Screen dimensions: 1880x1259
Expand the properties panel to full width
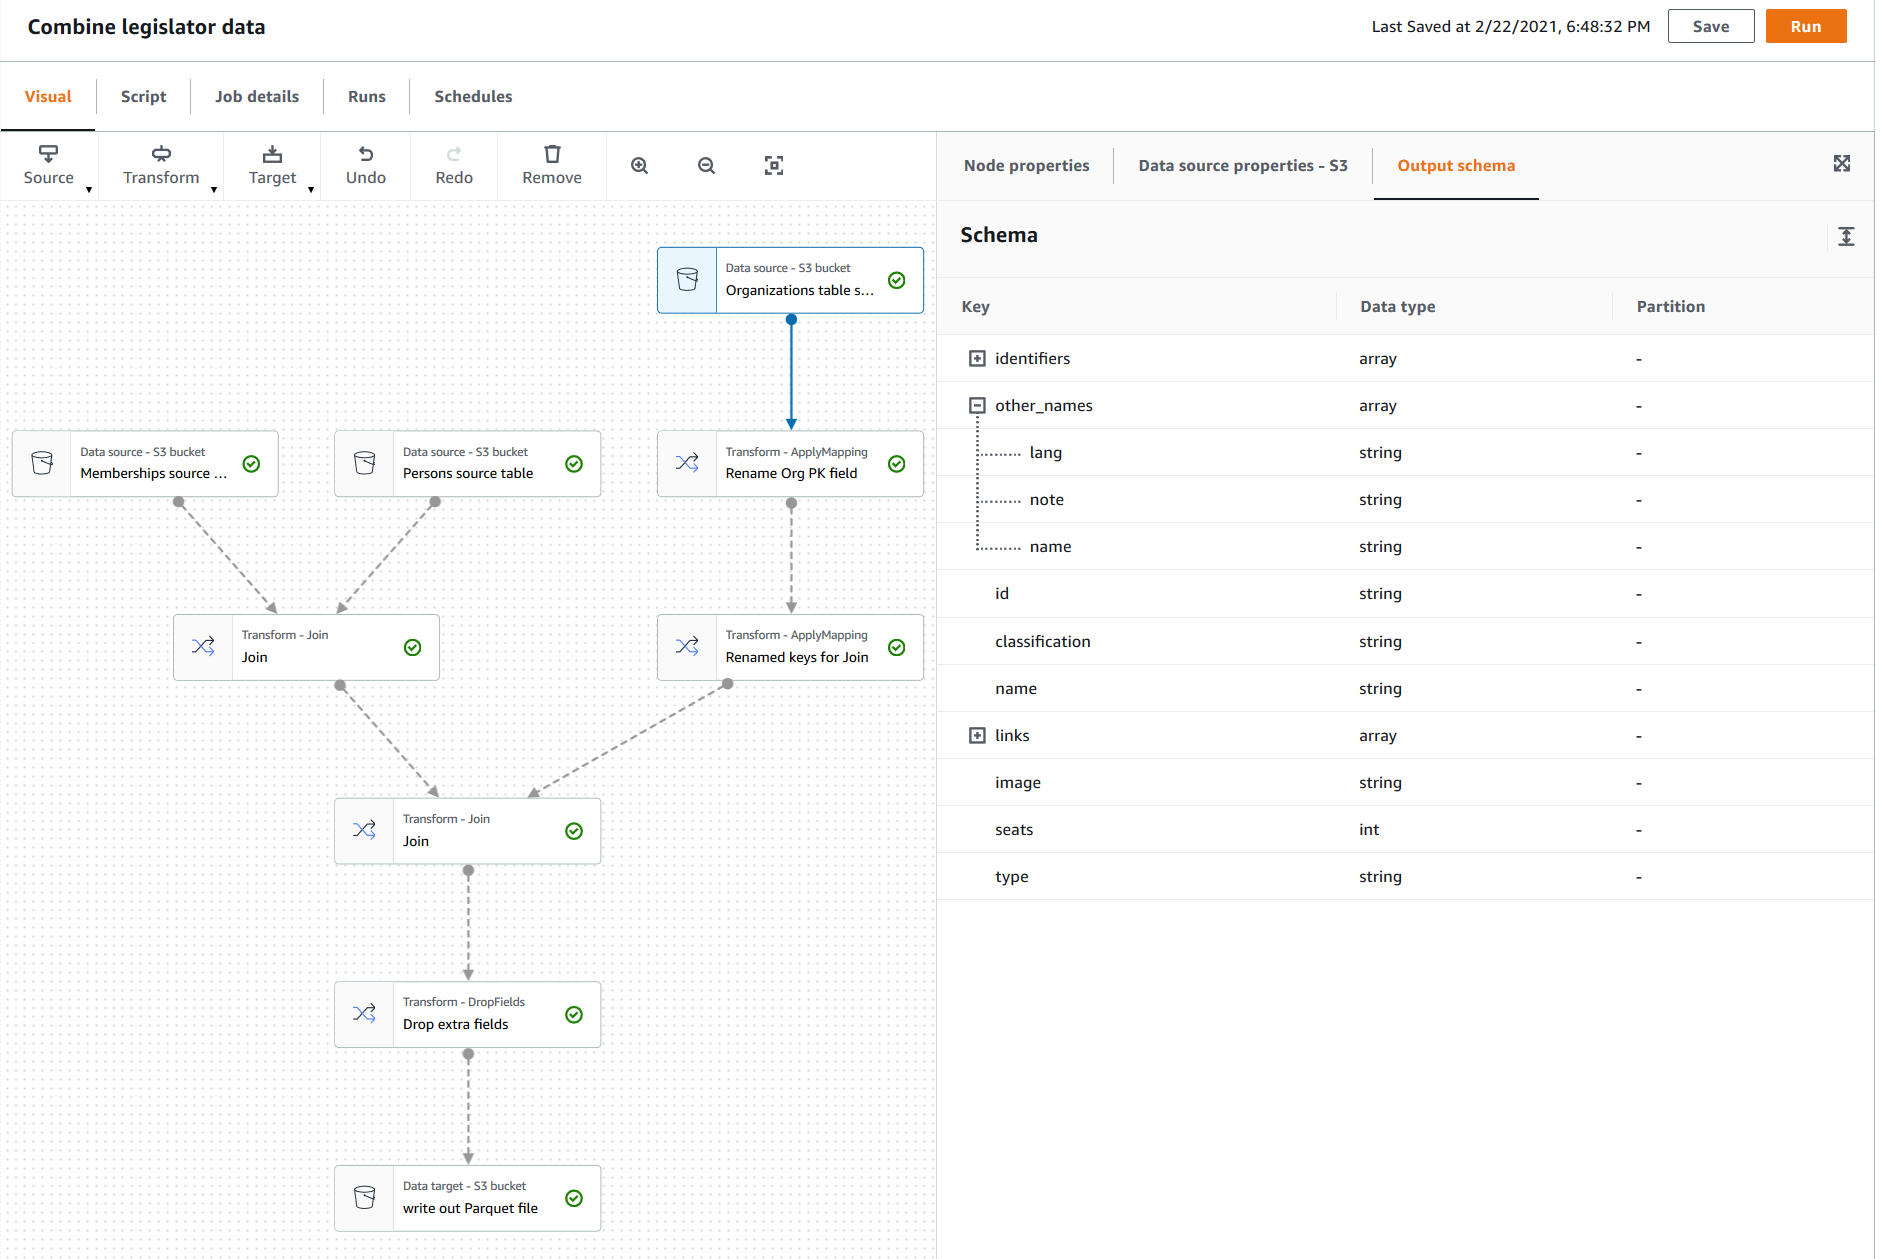click(1842, 163)
